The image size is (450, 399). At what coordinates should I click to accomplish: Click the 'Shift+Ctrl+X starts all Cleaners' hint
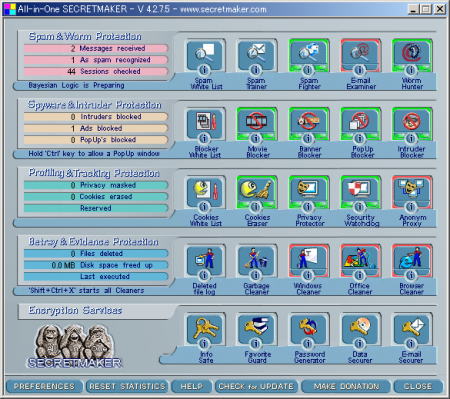86,290
